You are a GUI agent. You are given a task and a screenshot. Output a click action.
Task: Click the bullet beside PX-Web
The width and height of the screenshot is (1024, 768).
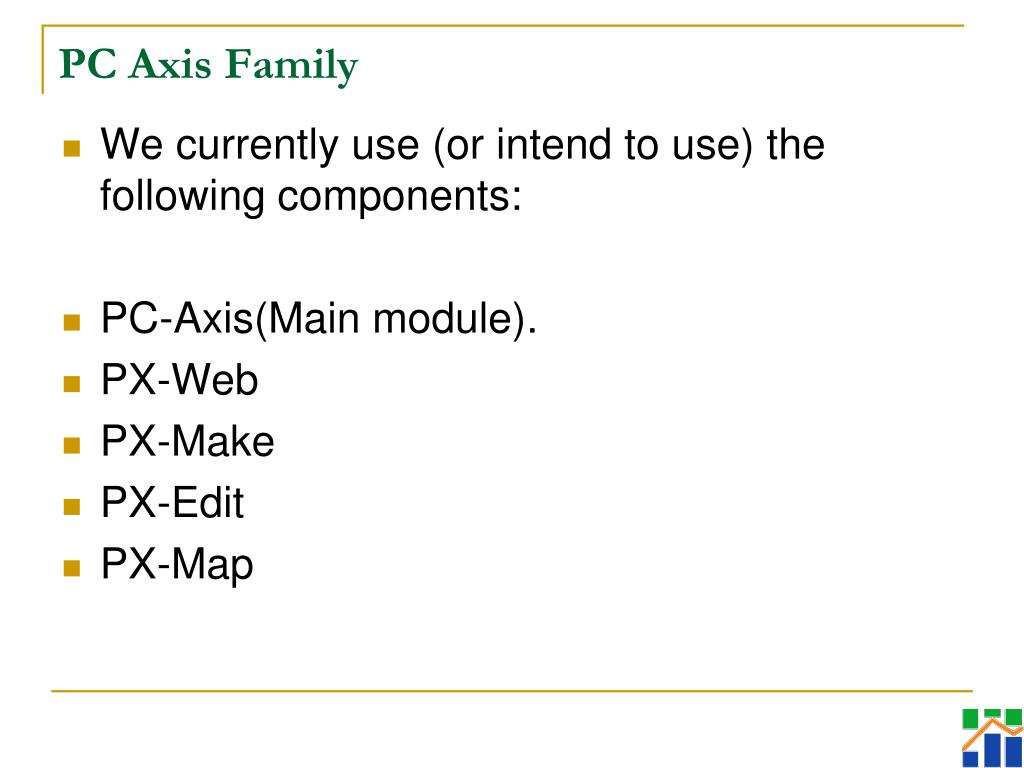[x=72, y=384]
